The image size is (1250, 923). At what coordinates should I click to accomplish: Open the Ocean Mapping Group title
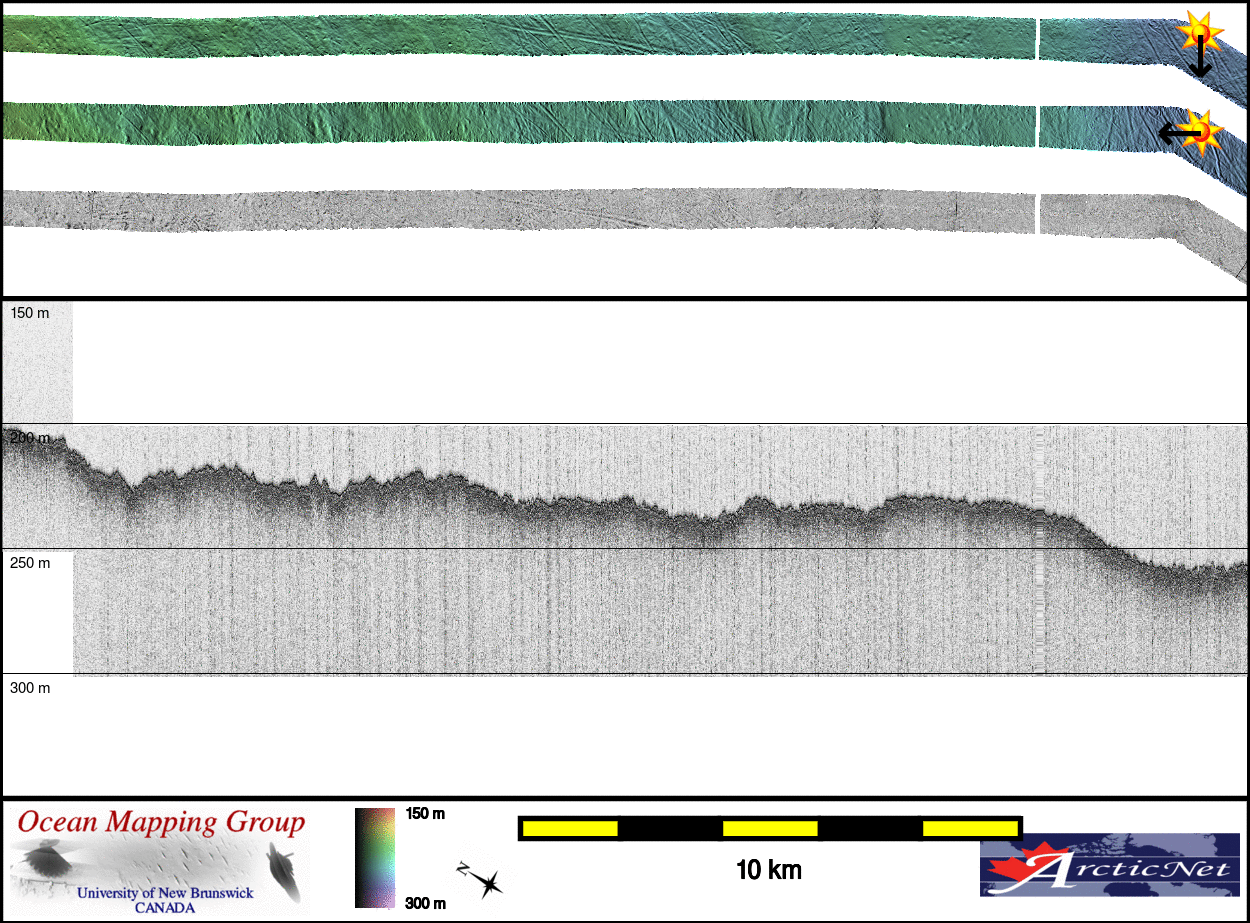click(x=161, y=823)
